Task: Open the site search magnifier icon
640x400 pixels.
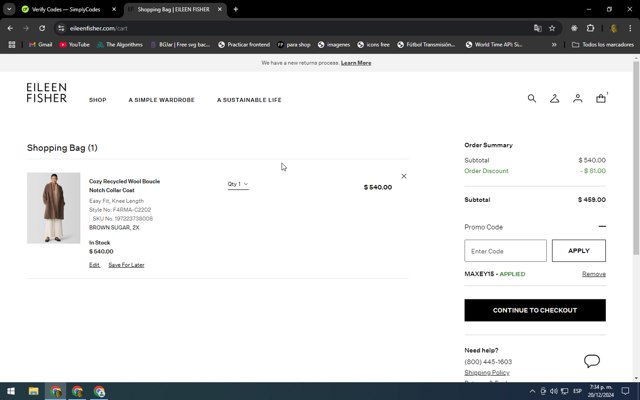Action: (x=531, y=98)
